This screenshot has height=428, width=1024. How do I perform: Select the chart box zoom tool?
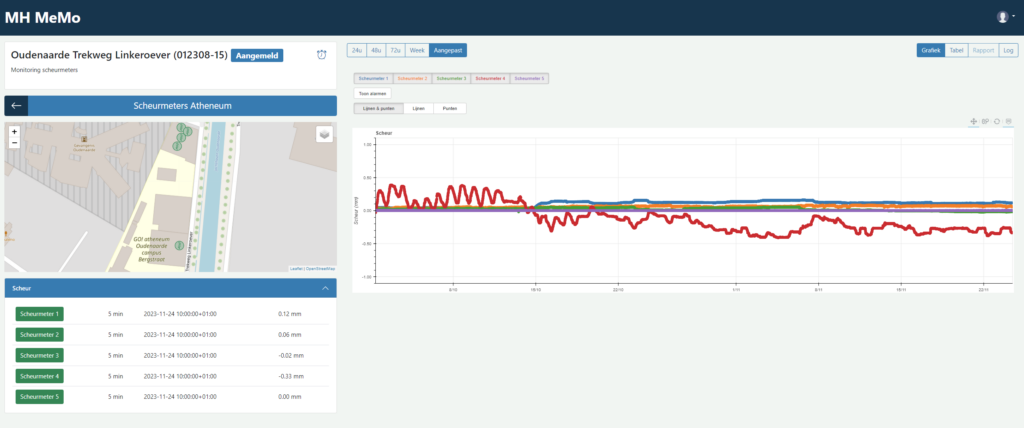coord(985,122)
